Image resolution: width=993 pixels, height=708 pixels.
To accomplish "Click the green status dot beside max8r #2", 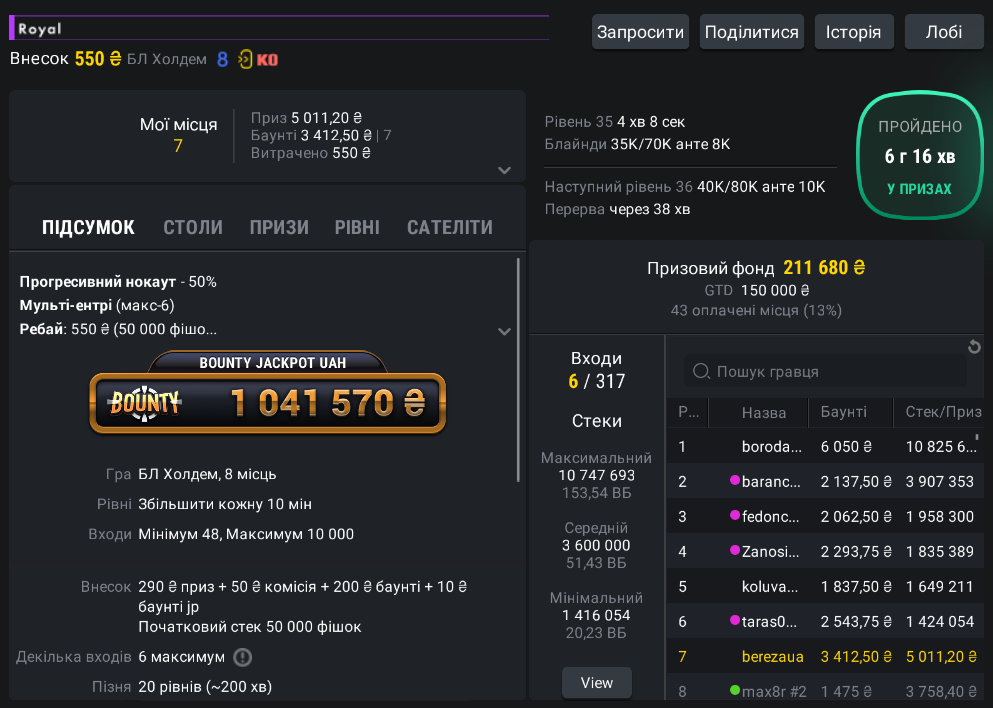I will (734, 691).
